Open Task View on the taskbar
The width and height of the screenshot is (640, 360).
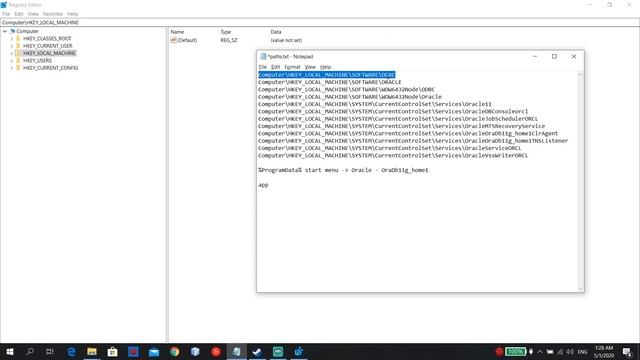(50, 351)
